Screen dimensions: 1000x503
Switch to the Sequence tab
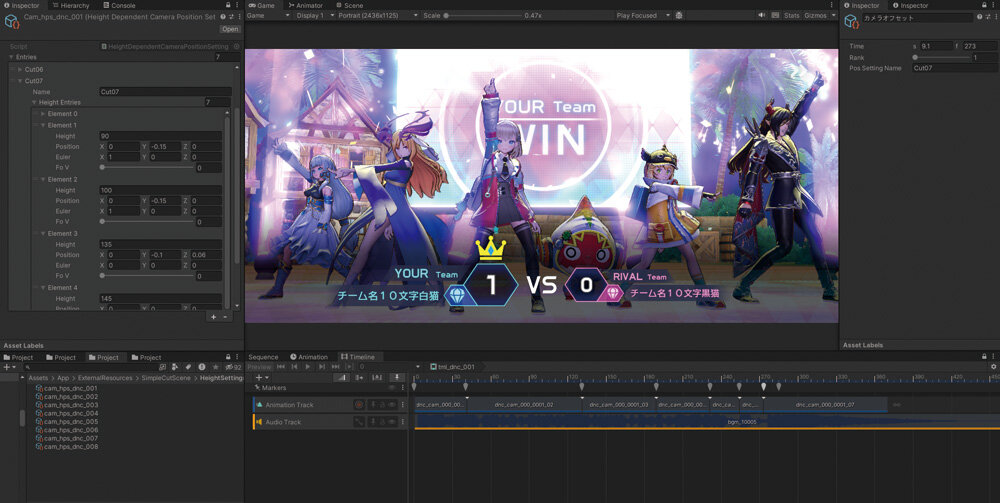click(x=263, y=357)
